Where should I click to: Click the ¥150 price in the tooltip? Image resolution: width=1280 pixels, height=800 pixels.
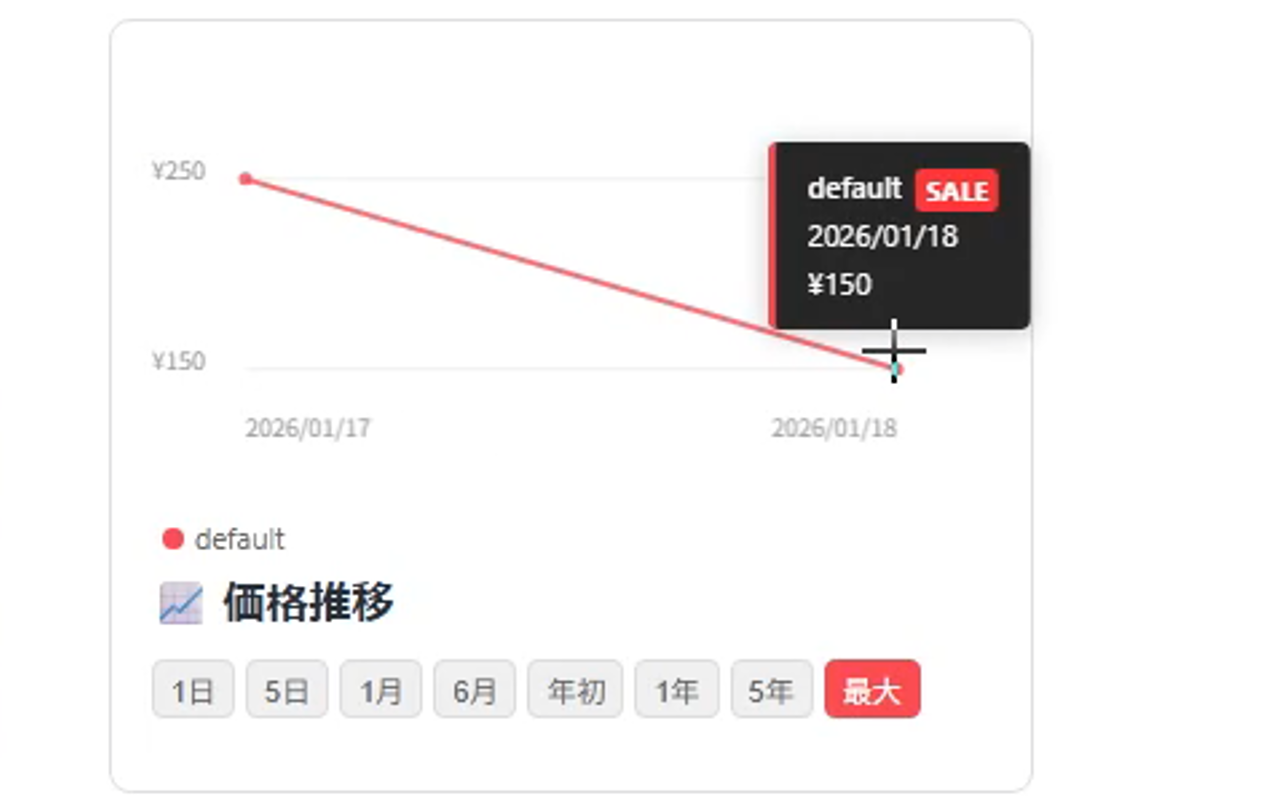(839, 285)
